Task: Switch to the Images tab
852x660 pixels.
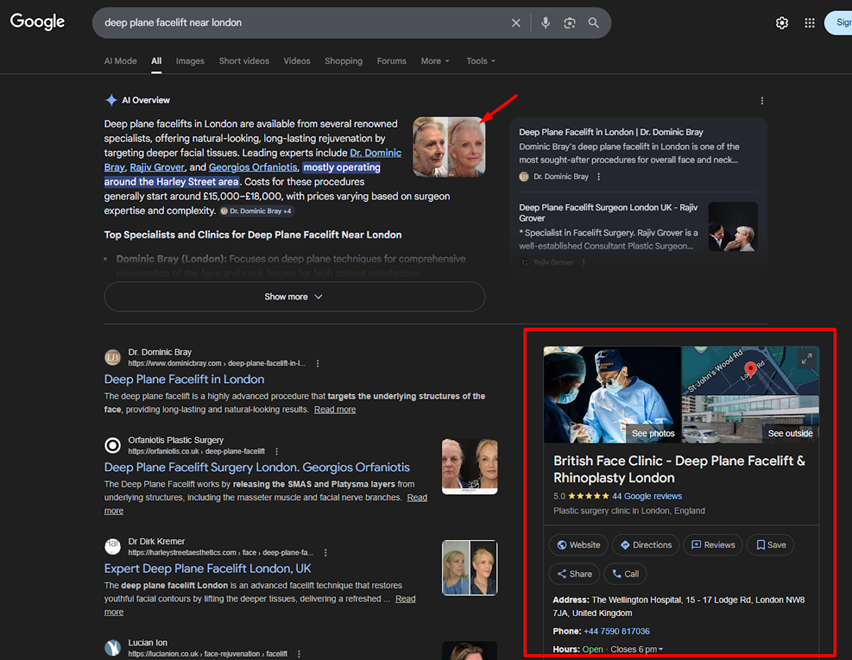Action: (190, 61)
